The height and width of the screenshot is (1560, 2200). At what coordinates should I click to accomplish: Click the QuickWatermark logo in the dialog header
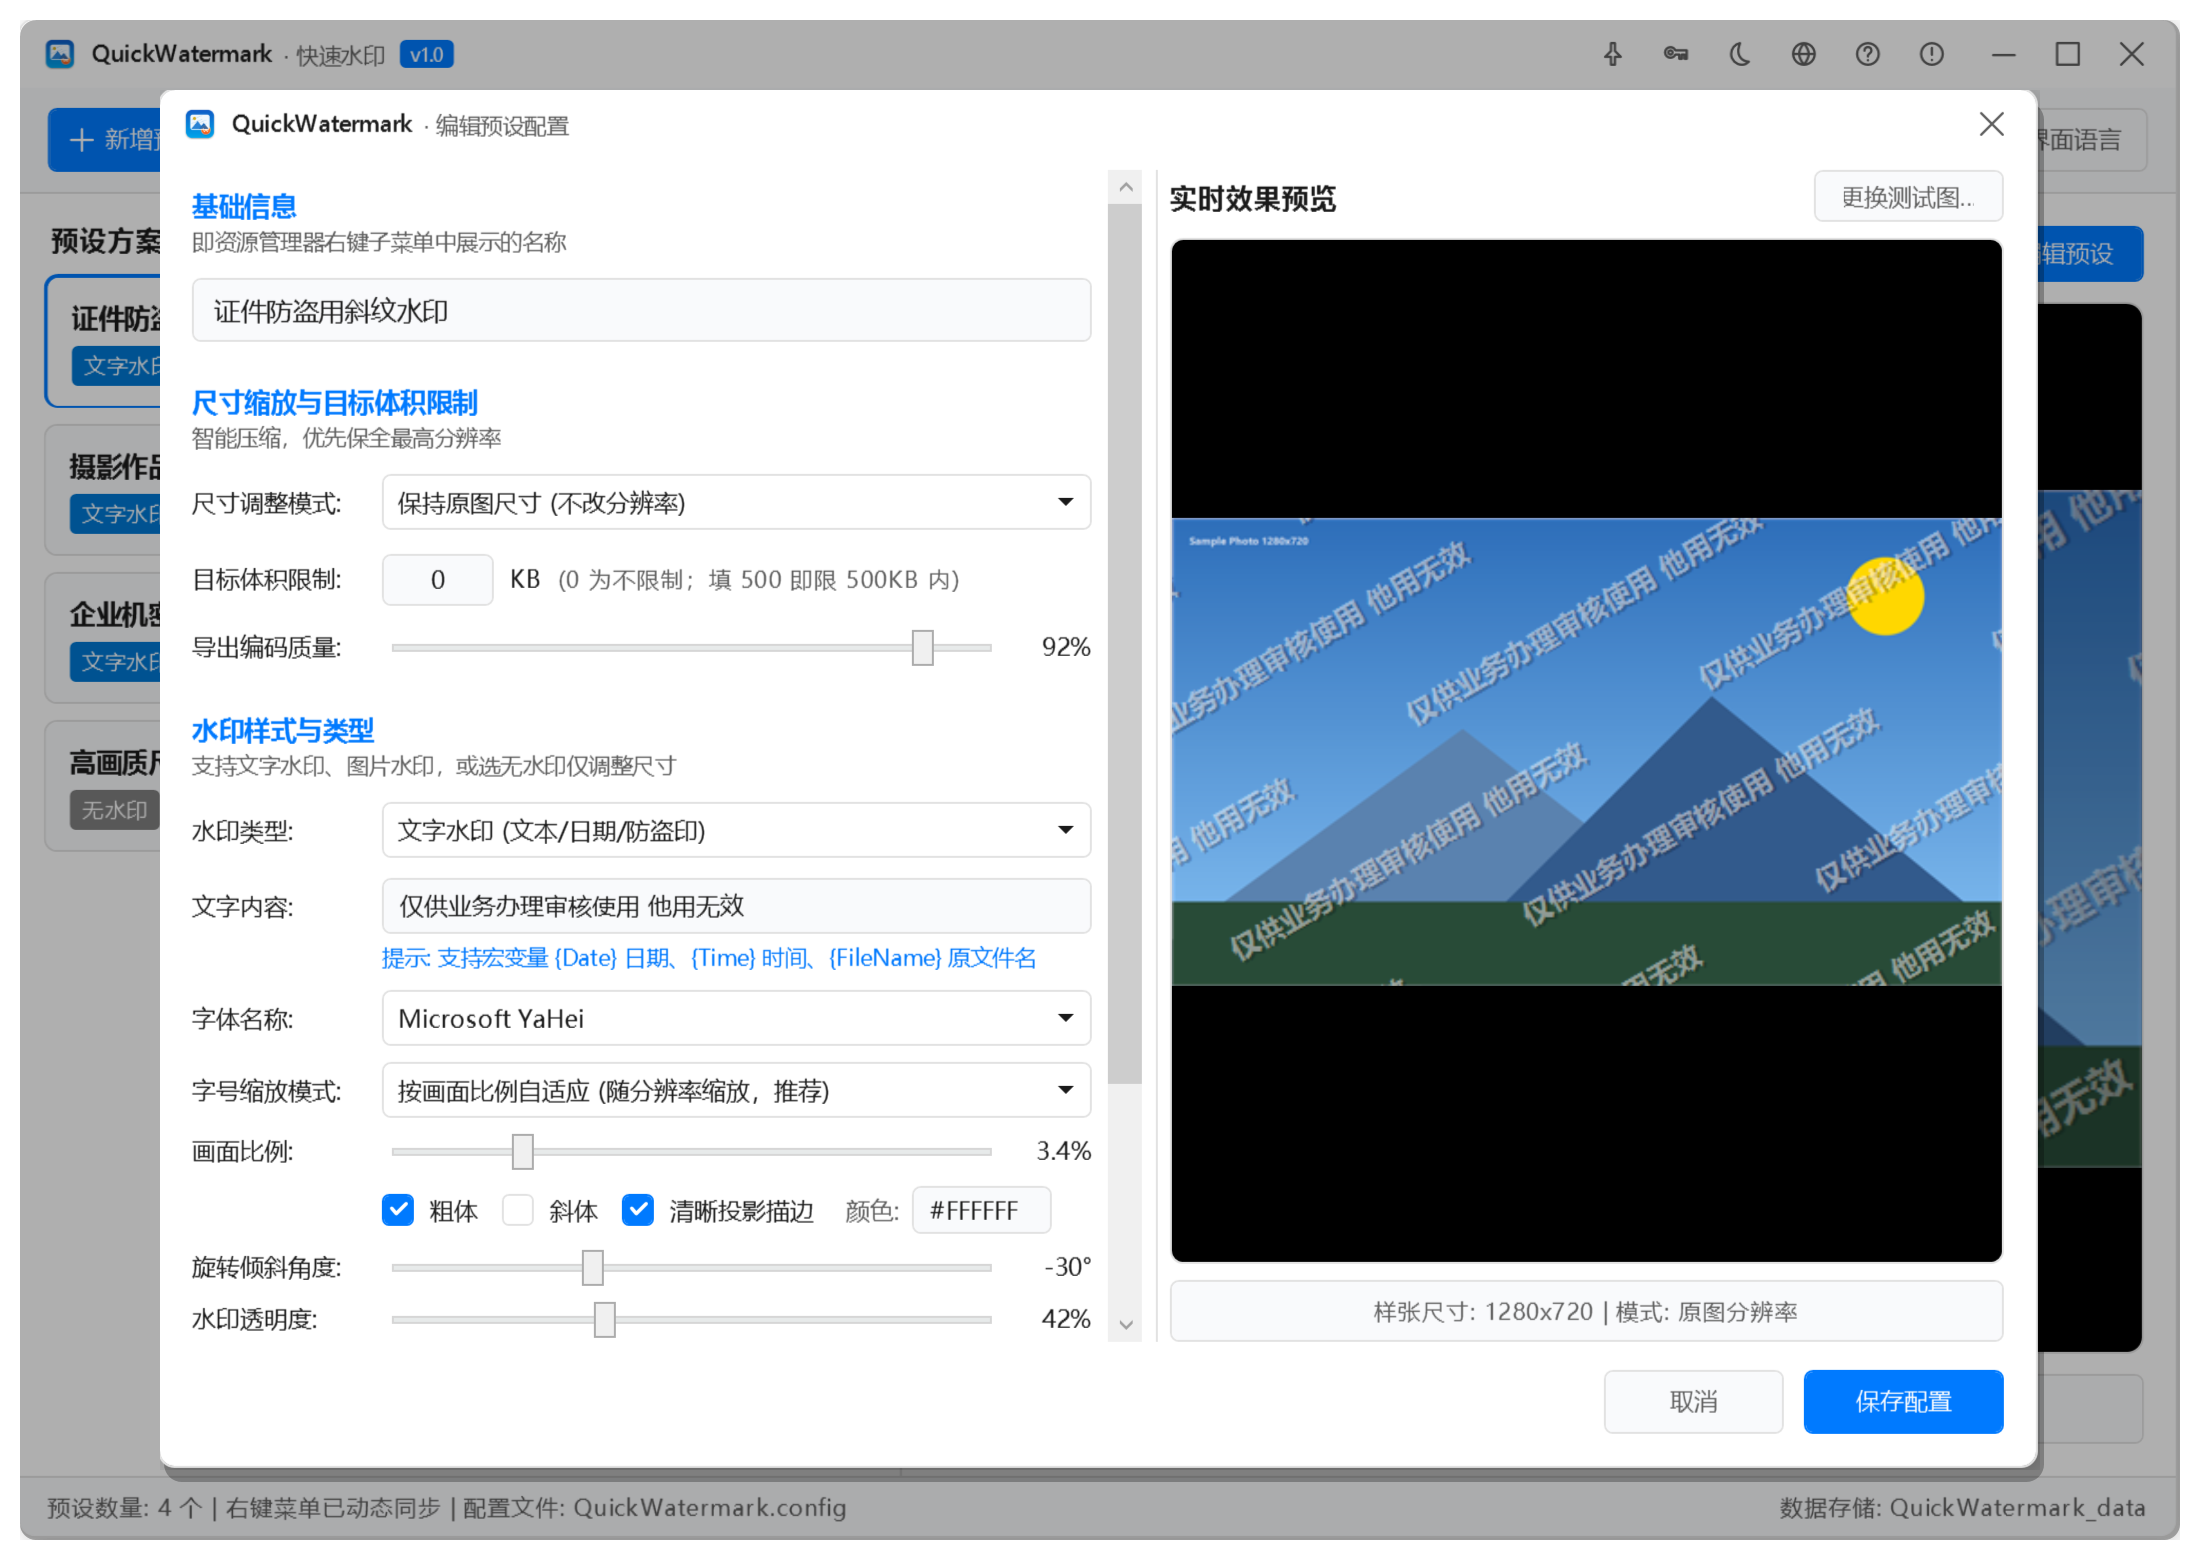[200, 124]
